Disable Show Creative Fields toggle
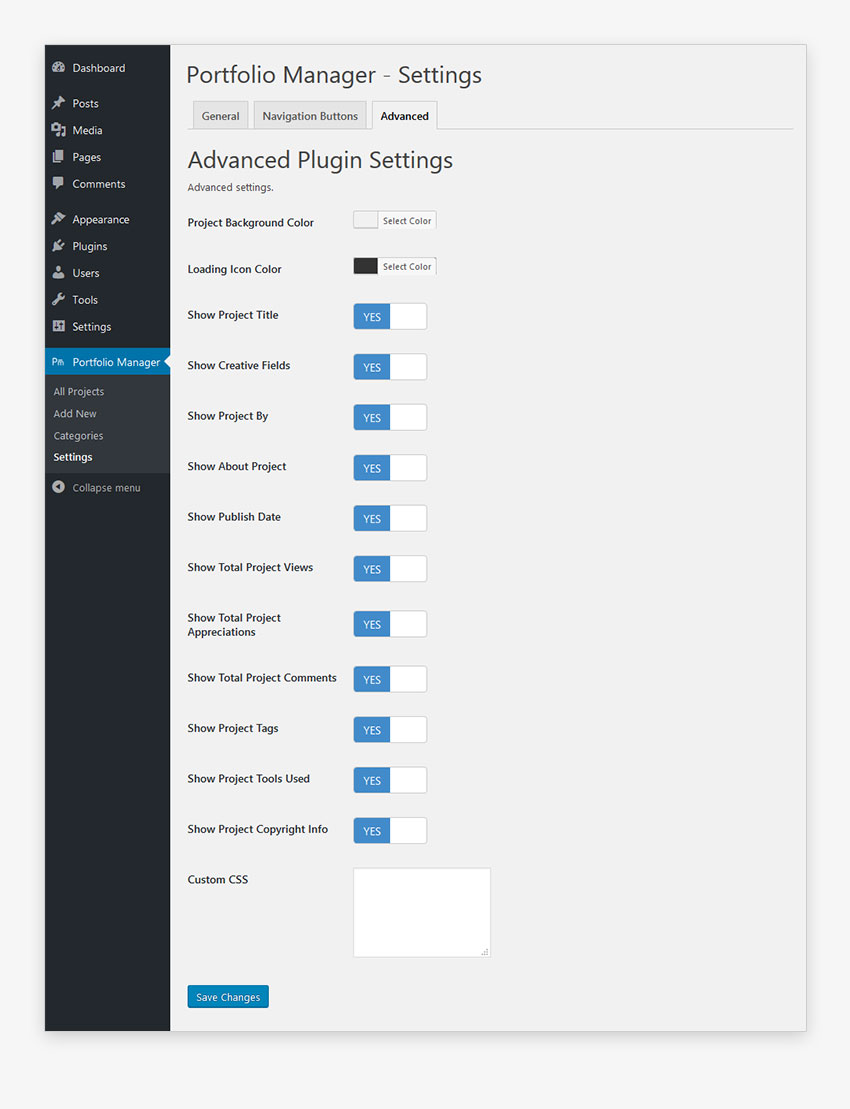 point(390,367)
